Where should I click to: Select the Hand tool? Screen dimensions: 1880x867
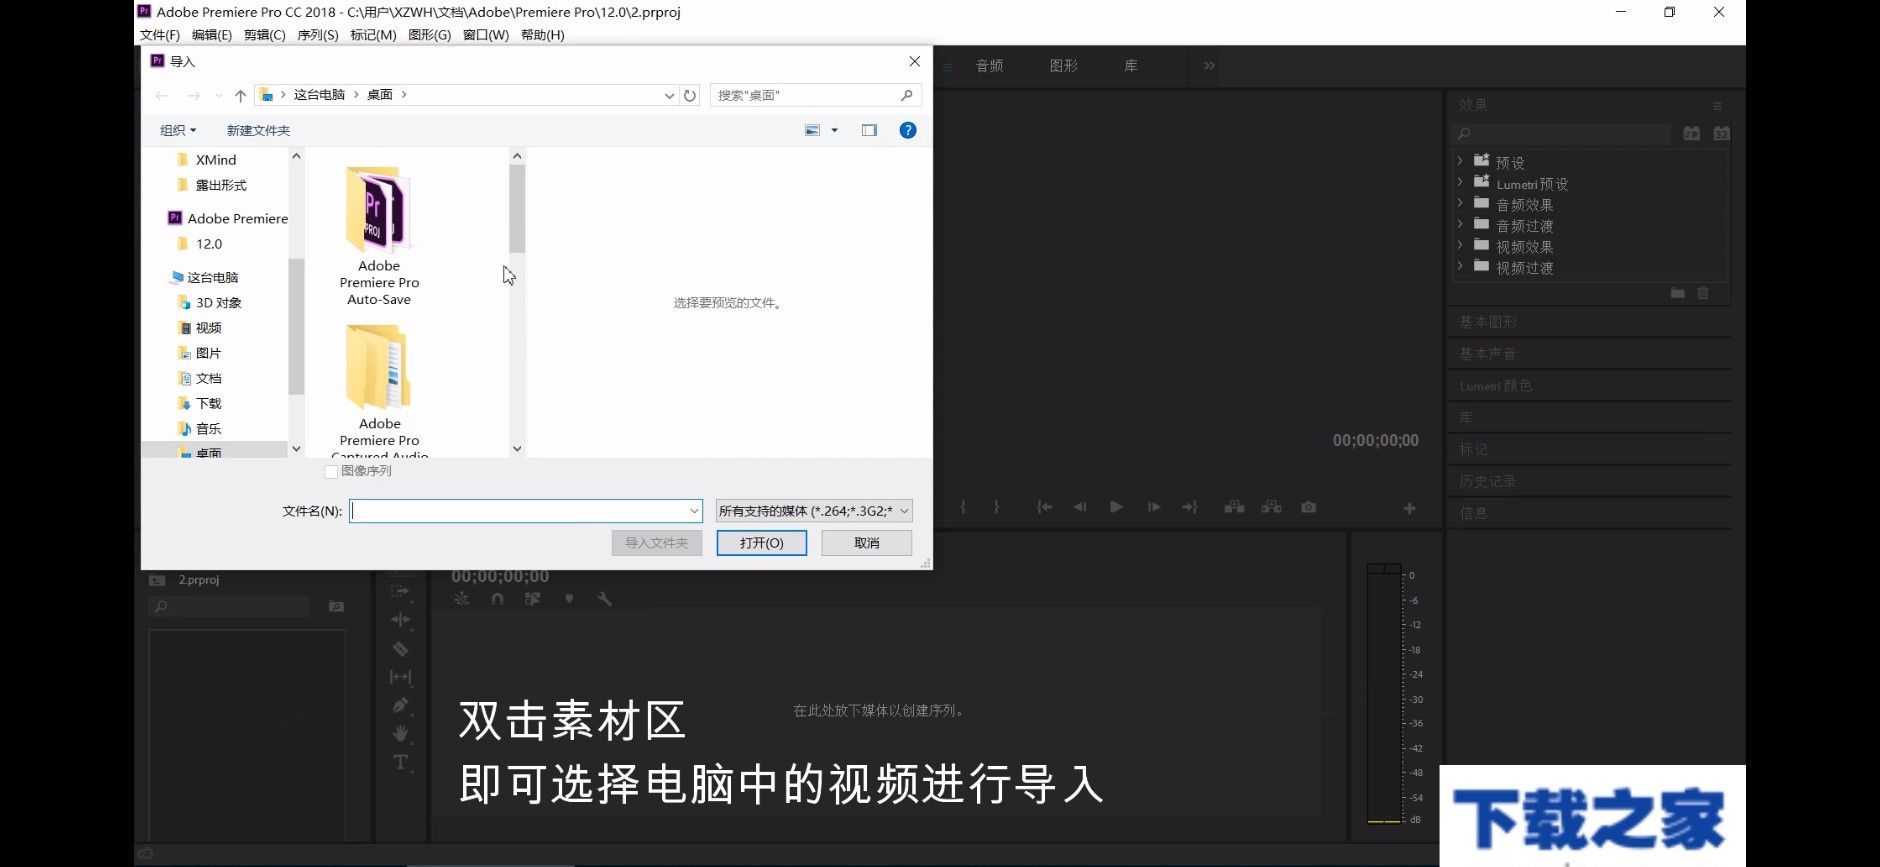[x=400, y=733]
